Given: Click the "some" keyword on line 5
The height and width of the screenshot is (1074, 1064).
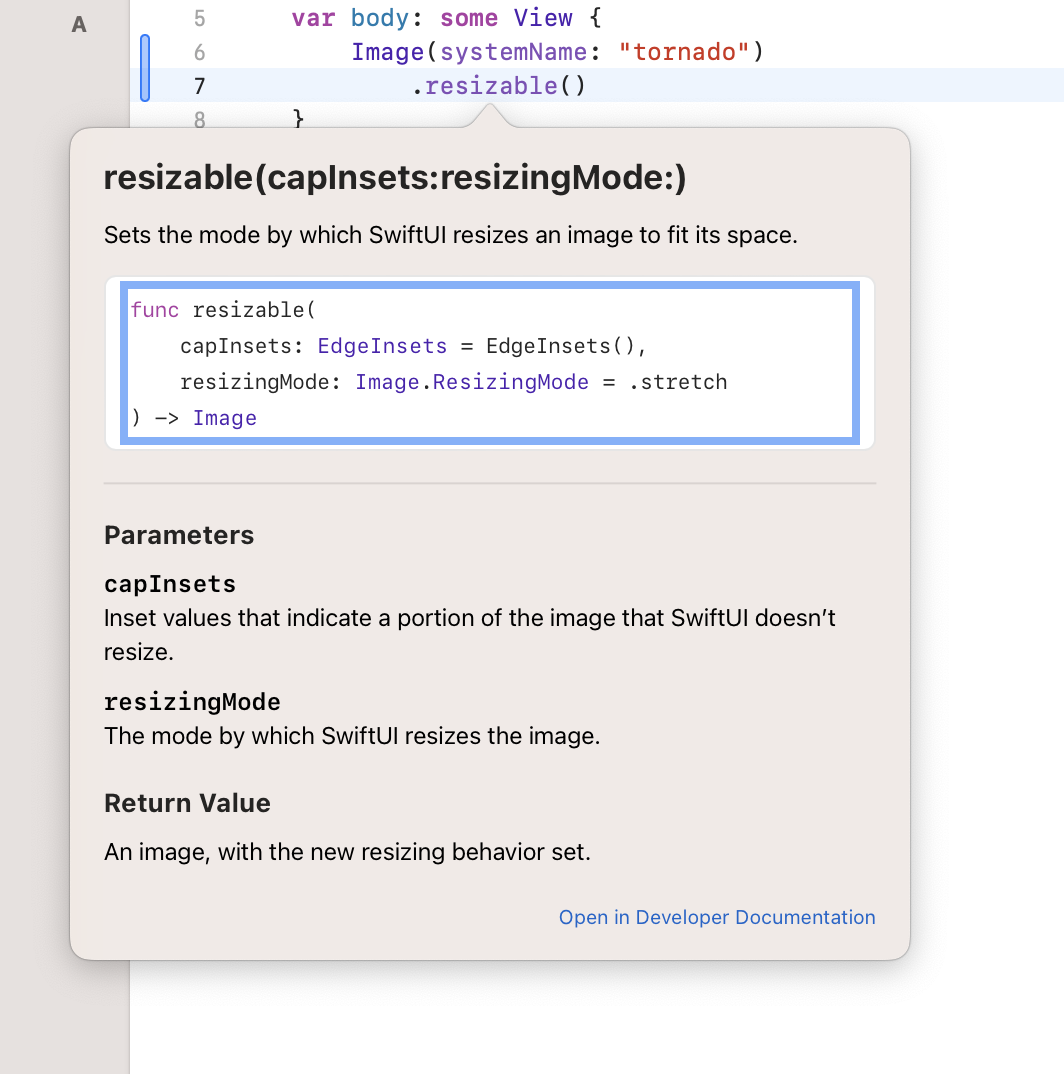Looking at the screenshot, I should click(x=468, y=18).
